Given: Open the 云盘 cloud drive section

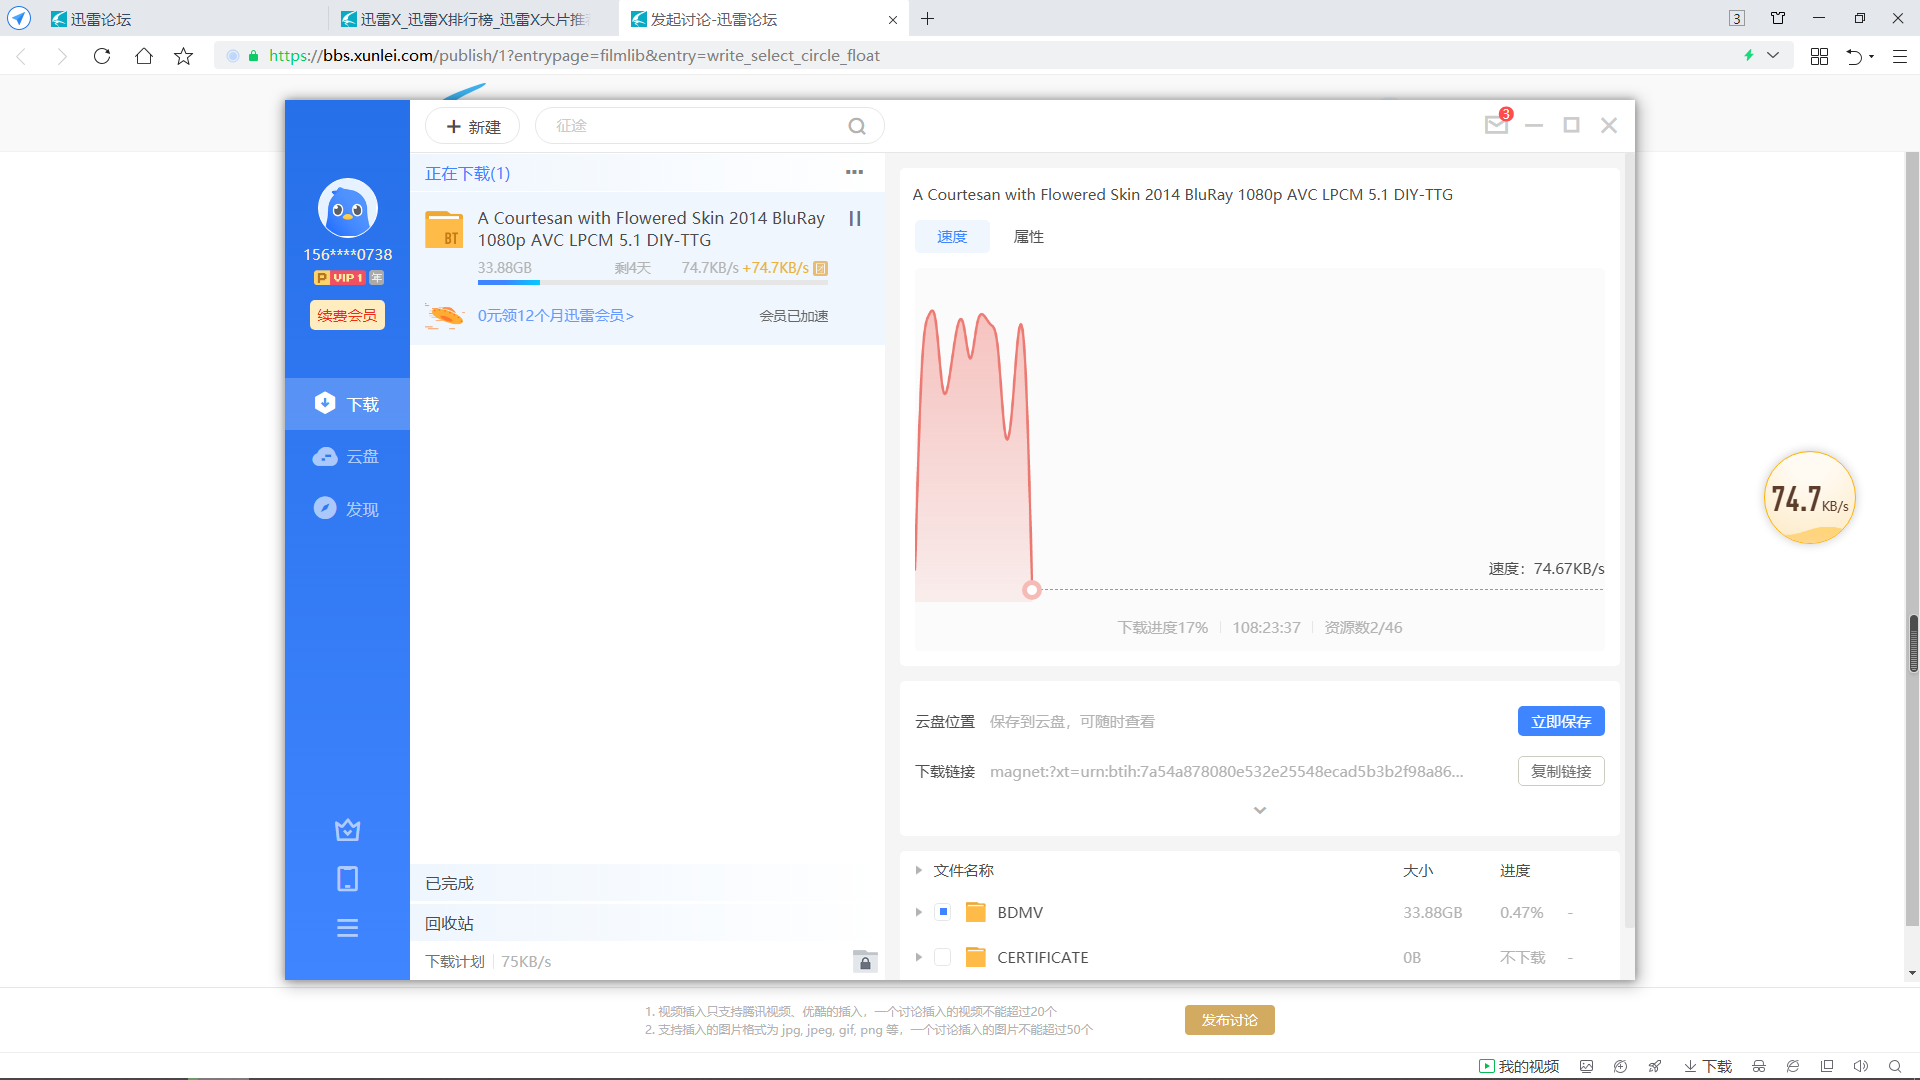Looking at the screenshot, I should coord(346,457).
